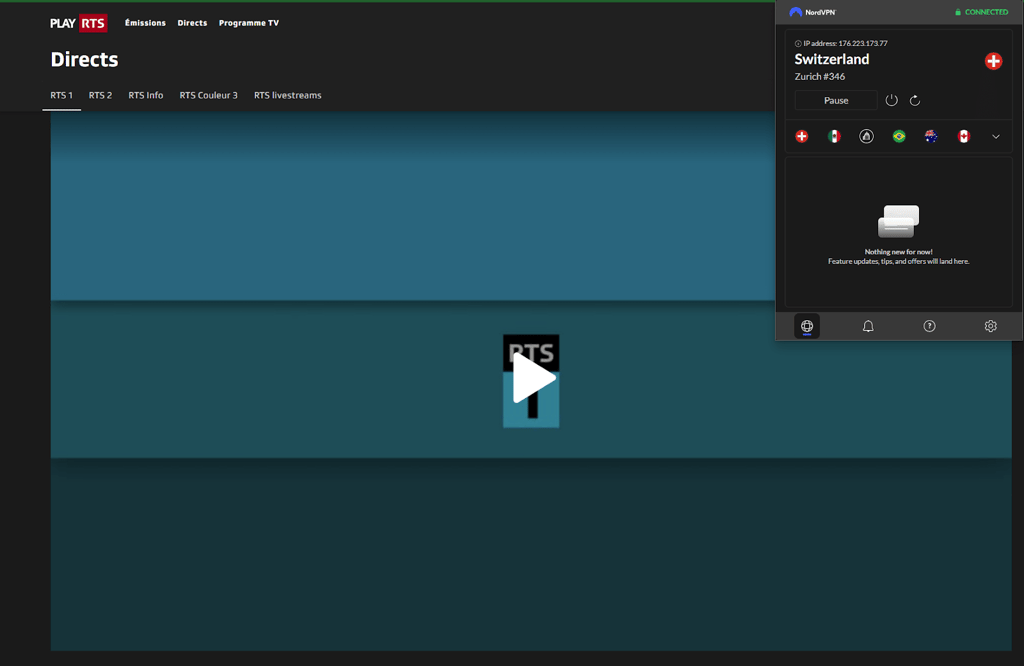The width and height of the screenshot is (1024, 666).
Task: Switch to the RTS 2 tab
Action: [x=100, y=95]
